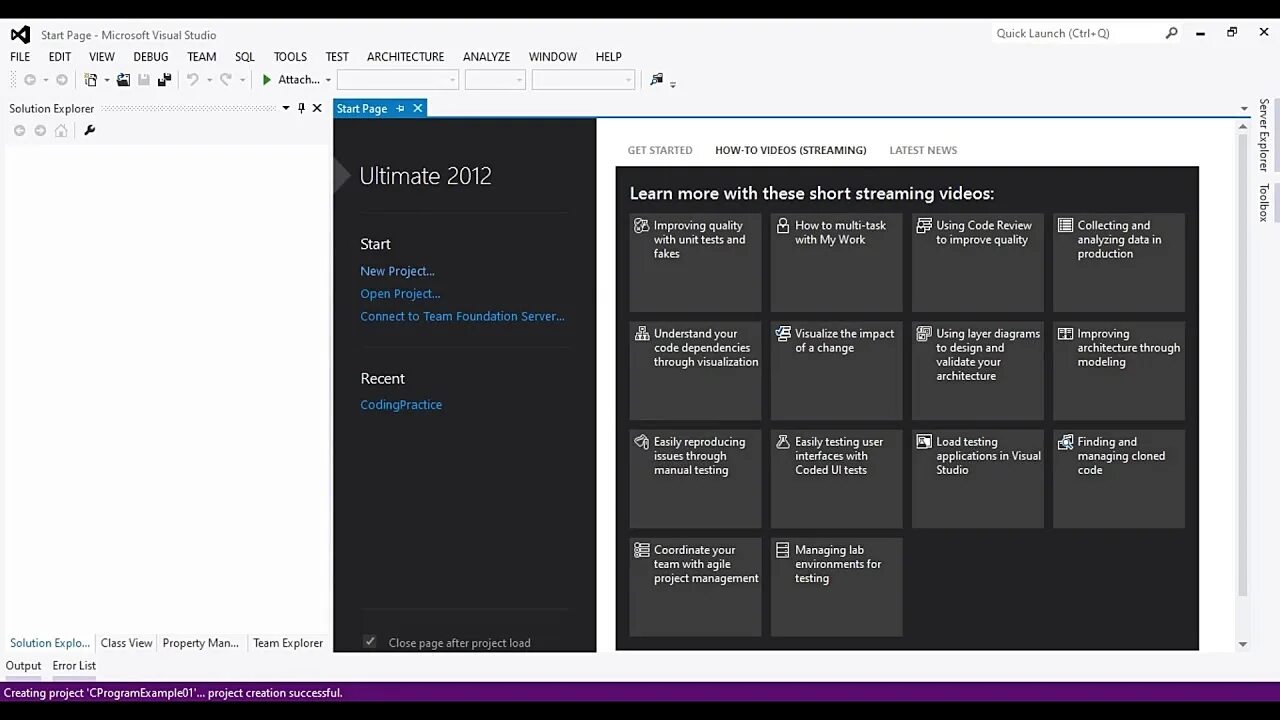
Task: Switch to the Team Explorer tab
Action: [288, 643]
